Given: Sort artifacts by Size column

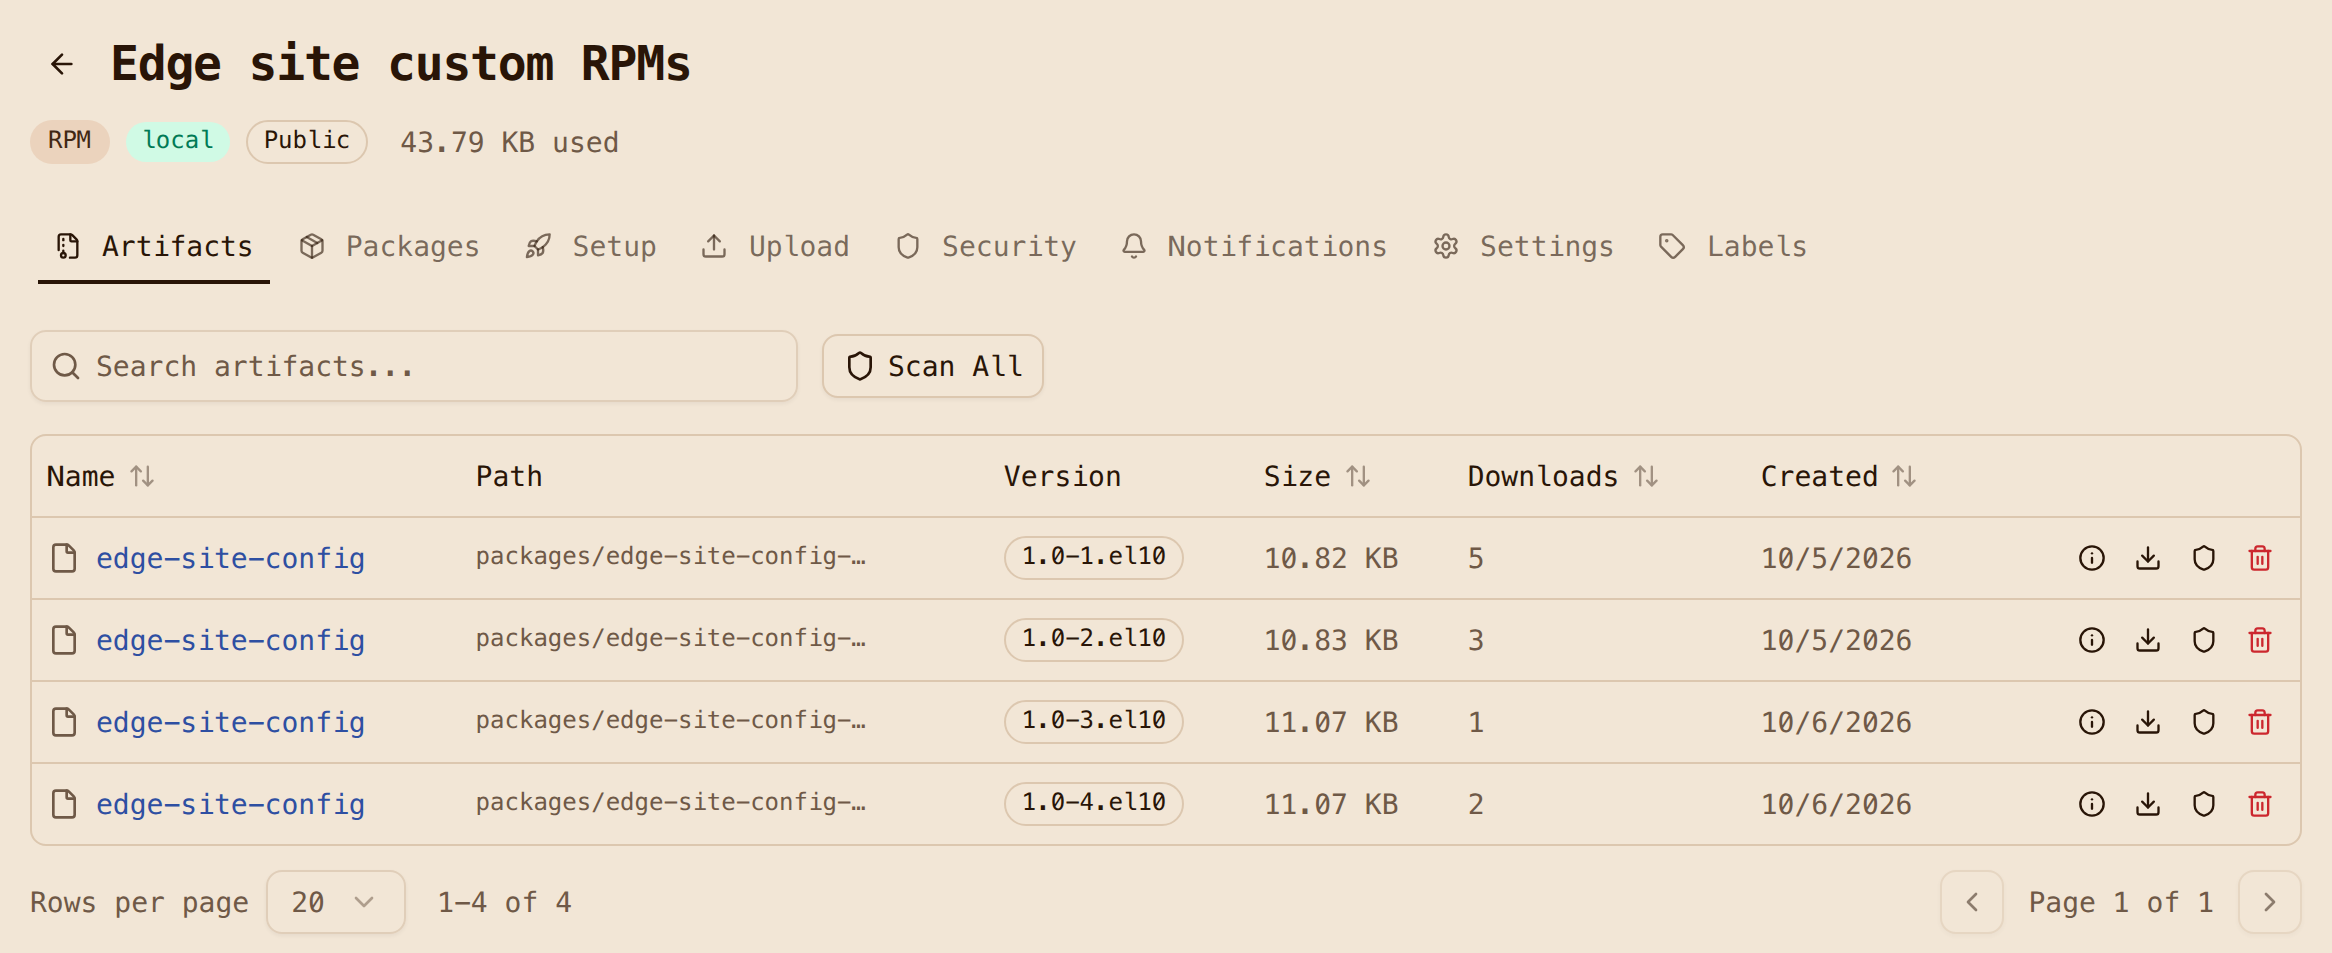Looking at the screenshot, I should 1317,477.
